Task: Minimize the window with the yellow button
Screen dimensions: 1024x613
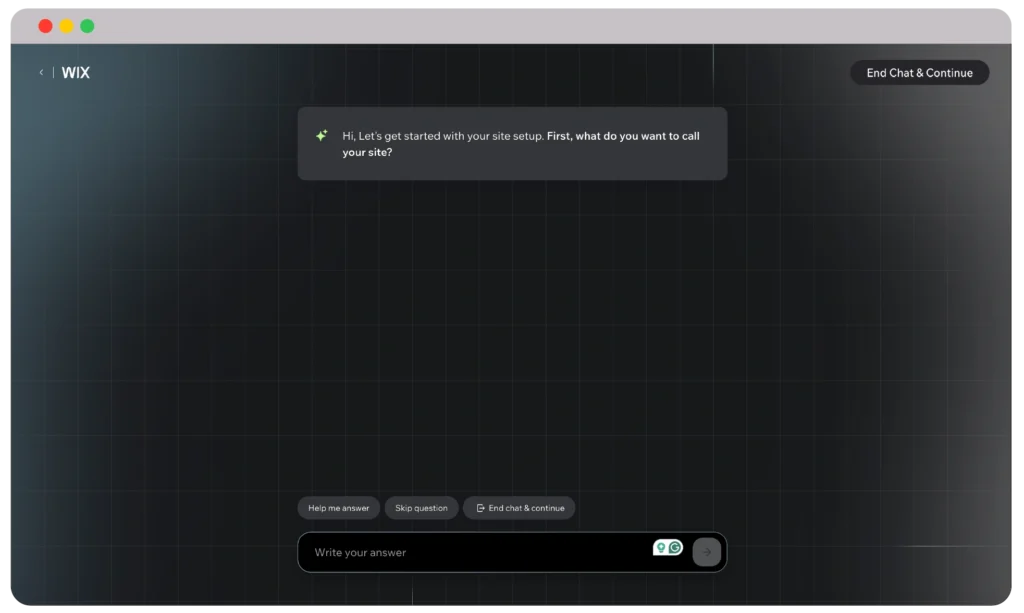Action: point(66,26)
